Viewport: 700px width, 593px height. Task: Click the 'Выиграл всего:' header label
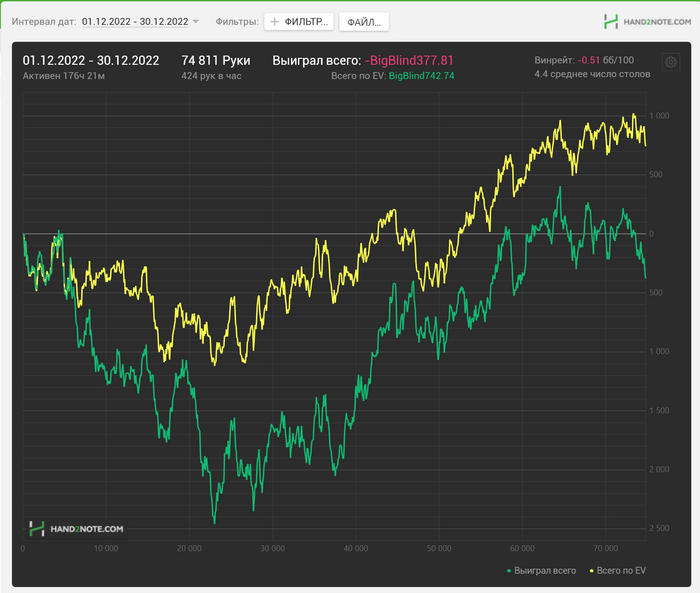[x=317, y=60]
